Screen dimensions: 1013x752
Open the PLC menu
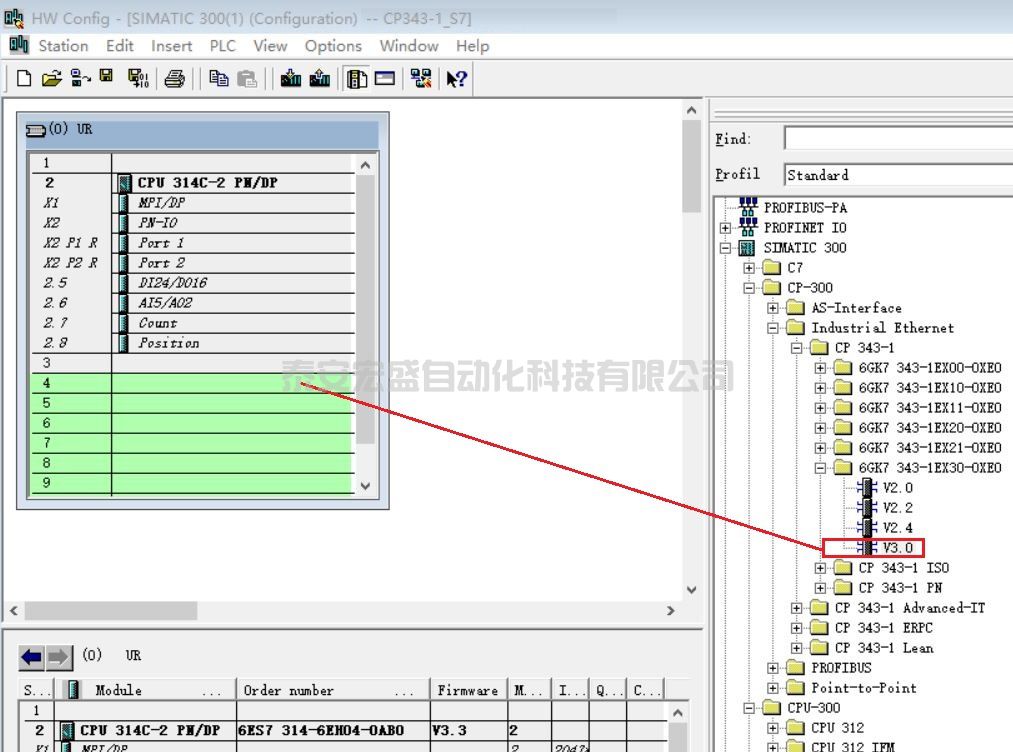(x=222, y=46)
